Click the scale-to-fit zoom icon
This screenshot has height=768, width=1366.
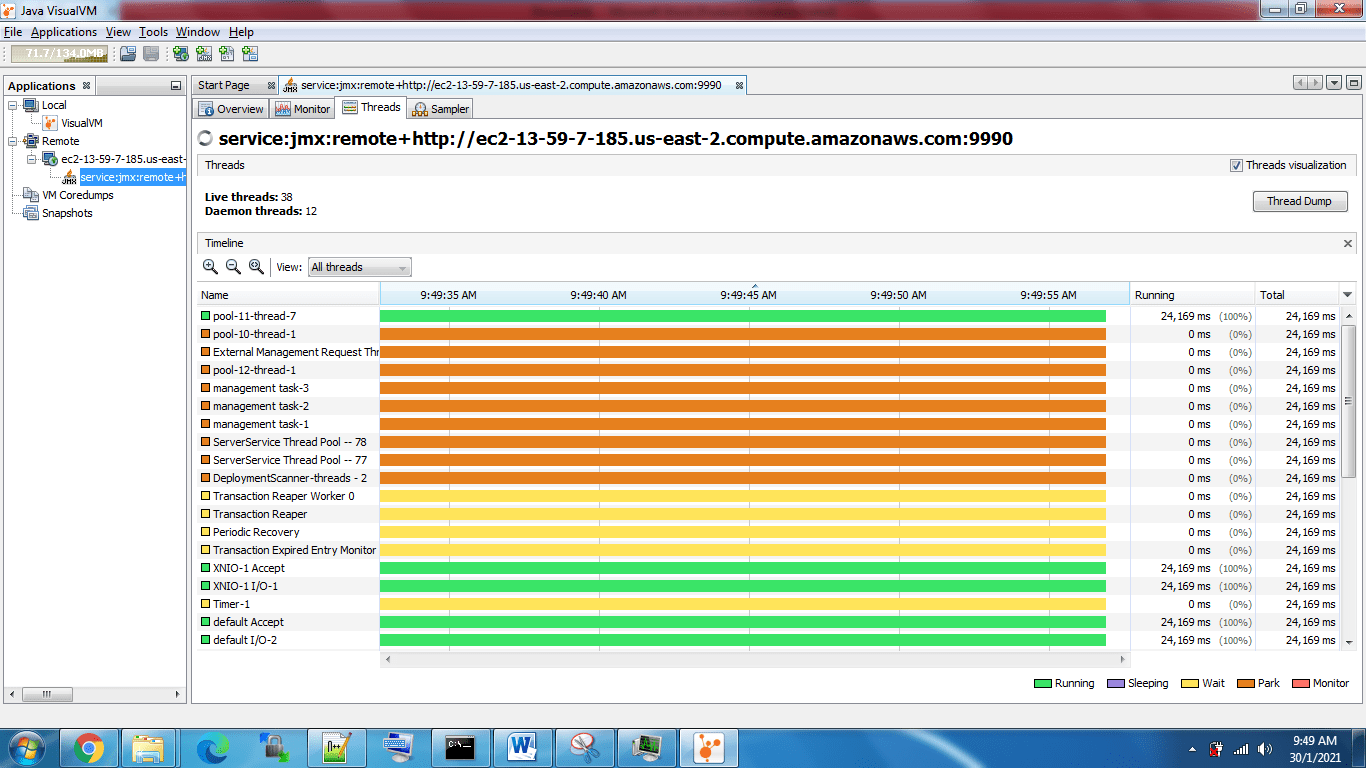pyautogui.click(x=256, y=267)
